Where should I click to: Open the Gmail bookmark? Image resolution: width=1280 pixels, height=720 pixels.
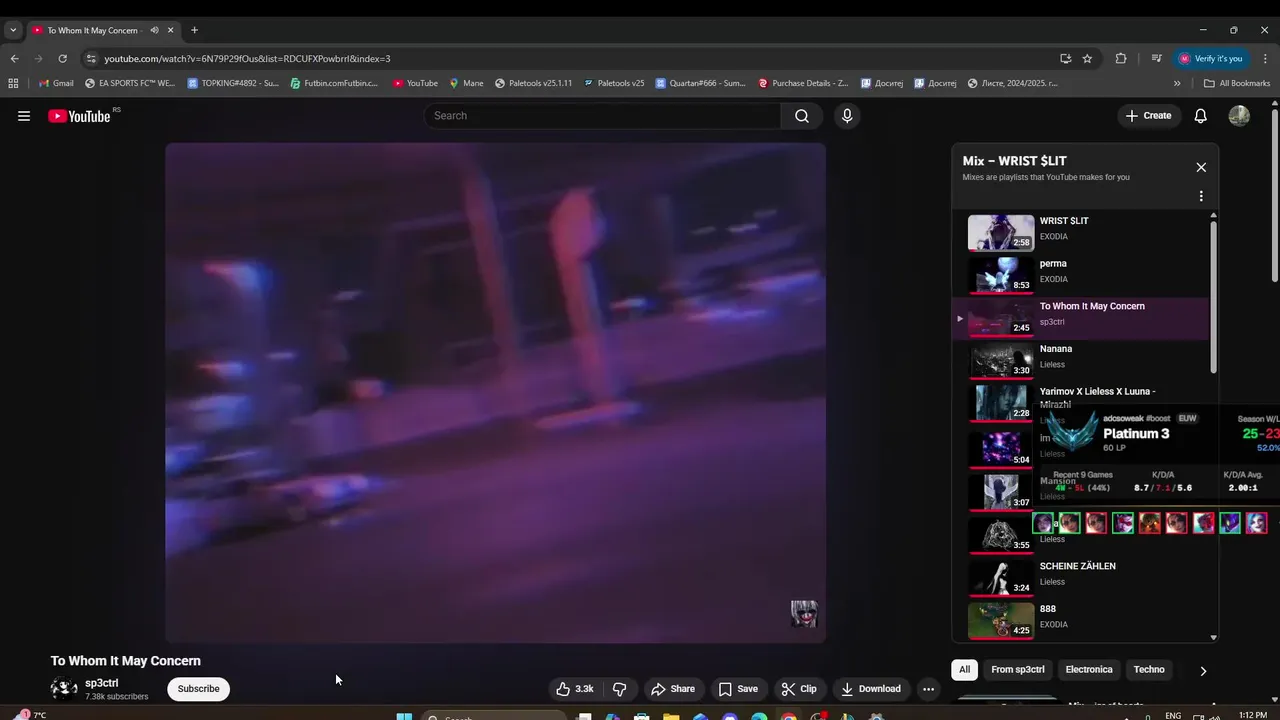[x=56, y=83]
